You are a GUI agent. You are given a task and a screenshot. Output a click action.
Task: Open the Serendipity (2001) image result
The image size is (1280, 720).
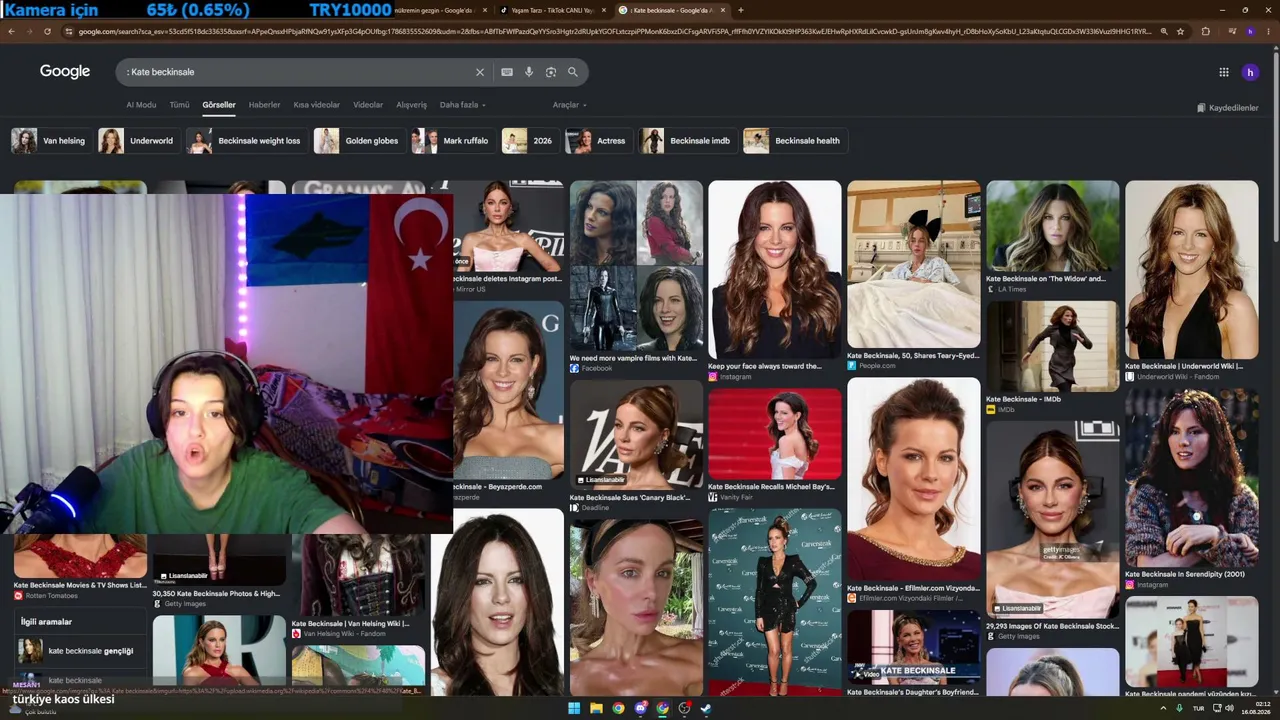[1192, 478]
